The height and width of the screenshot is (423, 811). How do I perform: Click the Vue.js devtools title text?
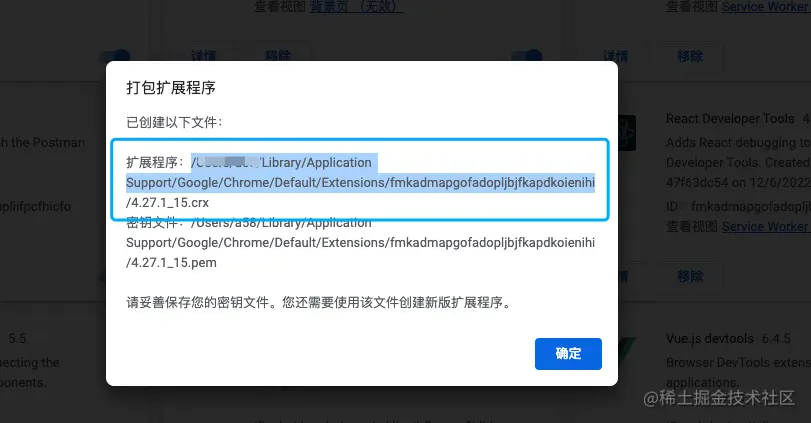pos(710,339)
